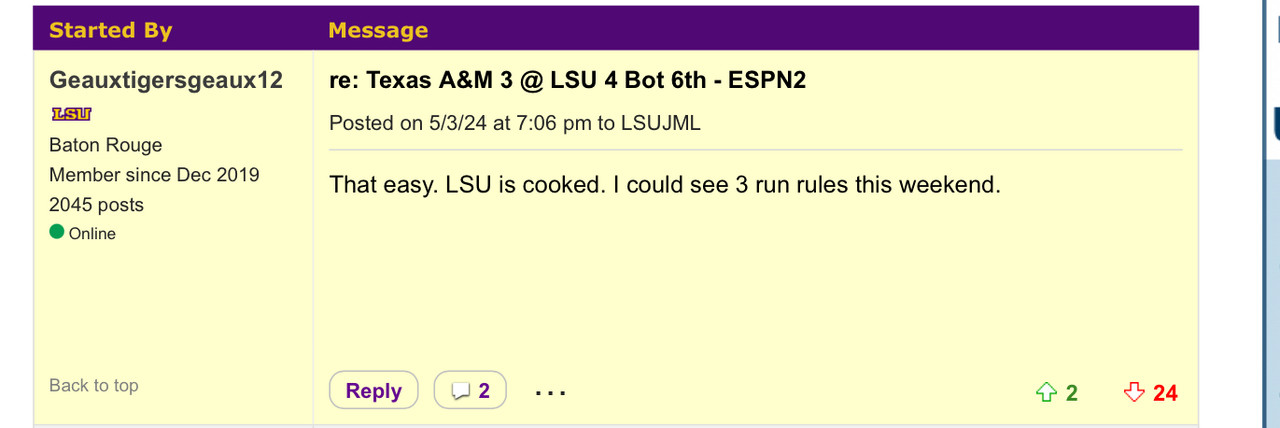1280x428 pixels.
Task: Open Geauxtigersgeaux12 user profile
Action: [166, 80]
